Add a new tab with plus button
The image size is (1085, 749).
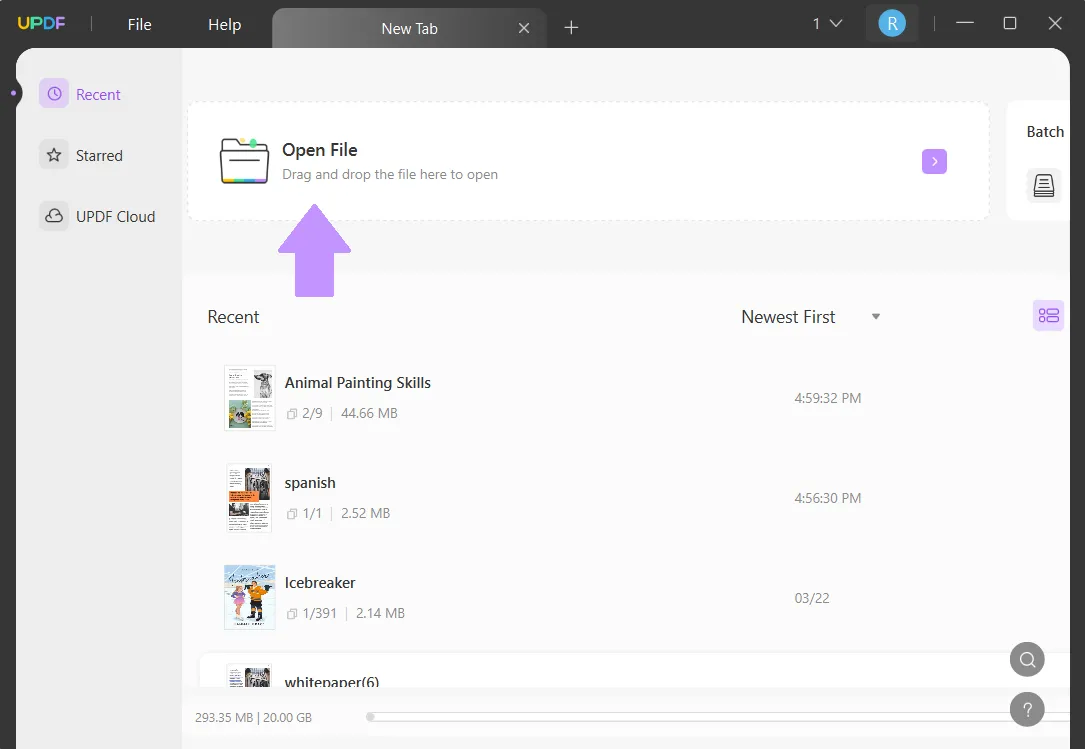click(x=571, y=28)
